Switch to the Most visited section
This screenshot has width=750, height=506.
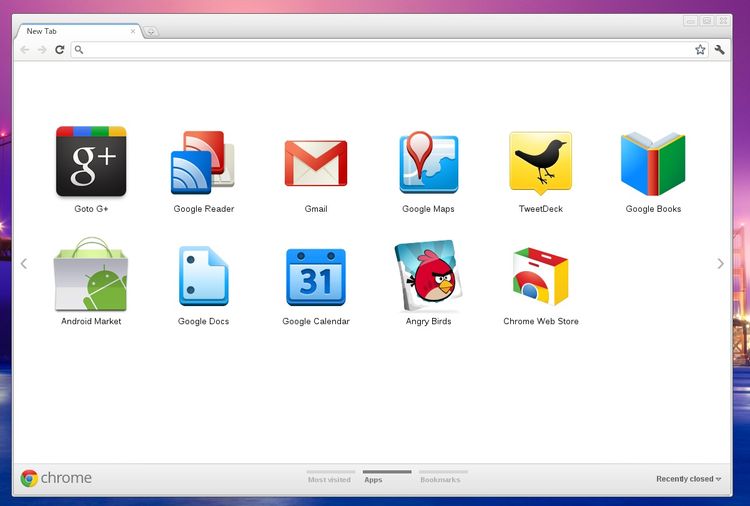329,479
